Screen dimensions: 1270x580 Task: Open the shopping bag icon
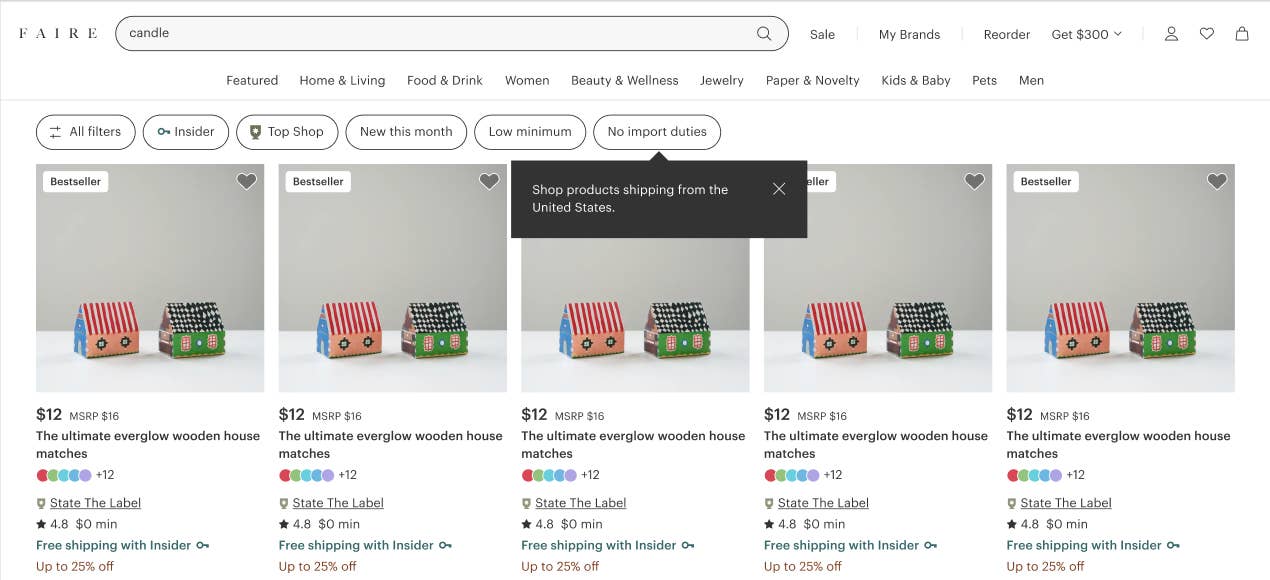[1242, 34]
